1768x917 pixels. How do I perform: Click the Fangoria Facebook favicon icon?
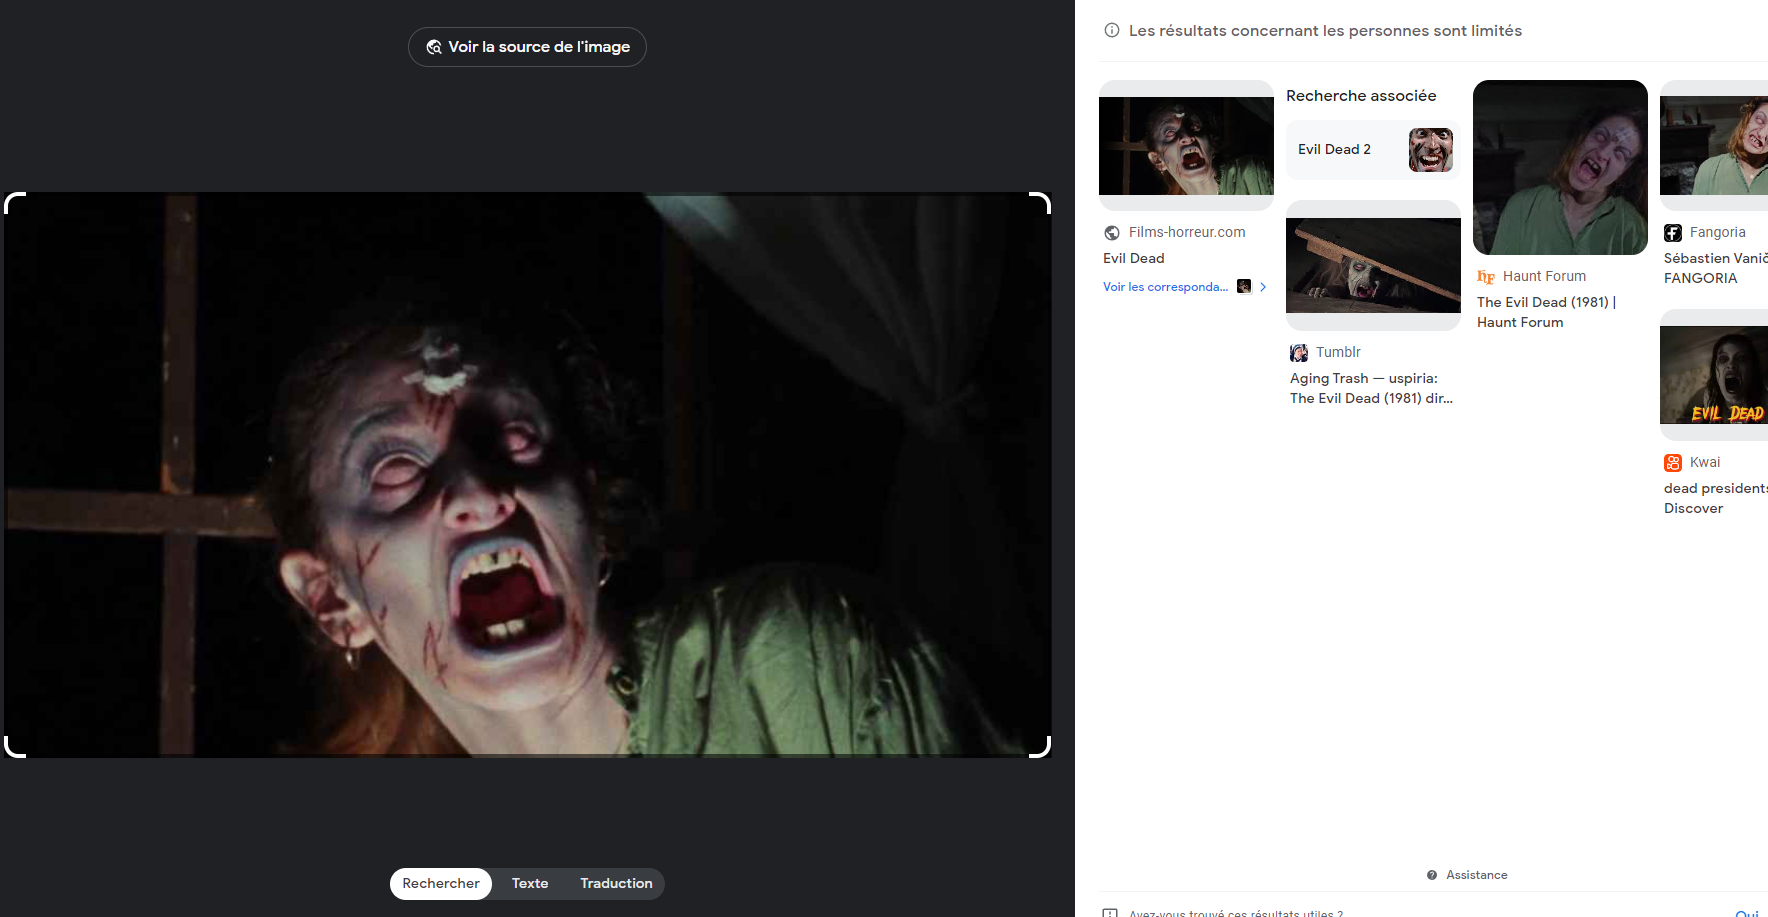click(x=1673, y=233)
